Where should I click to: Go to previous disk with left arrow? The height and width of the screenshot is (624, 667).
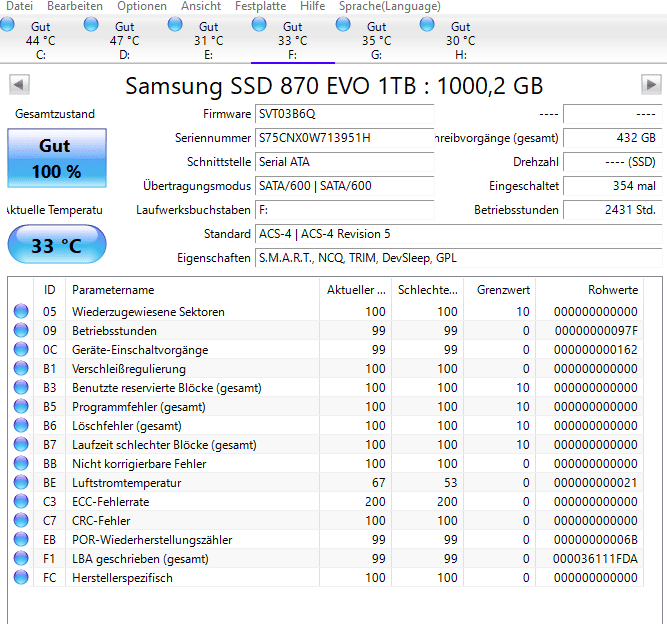point(19,85)
